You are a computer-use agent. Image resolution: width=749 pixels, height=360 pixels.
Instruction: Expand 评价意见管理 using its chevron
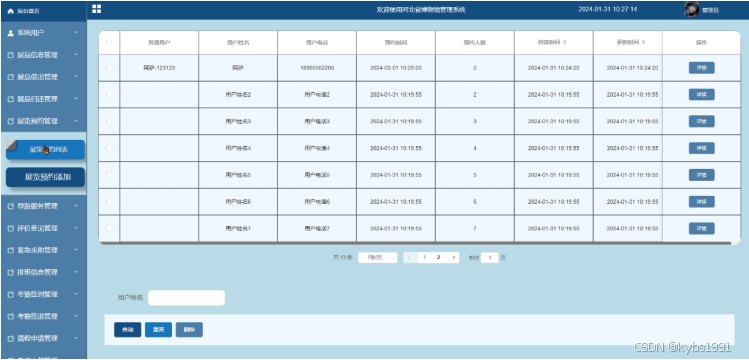pos(76,228)
